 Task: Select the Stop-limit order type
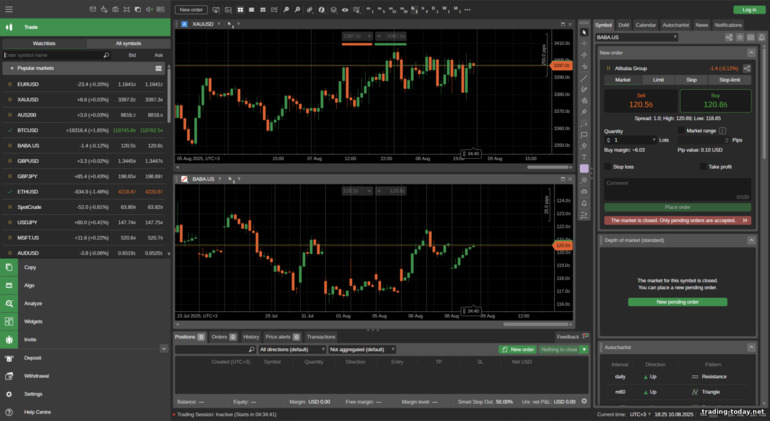coord(729,80)
